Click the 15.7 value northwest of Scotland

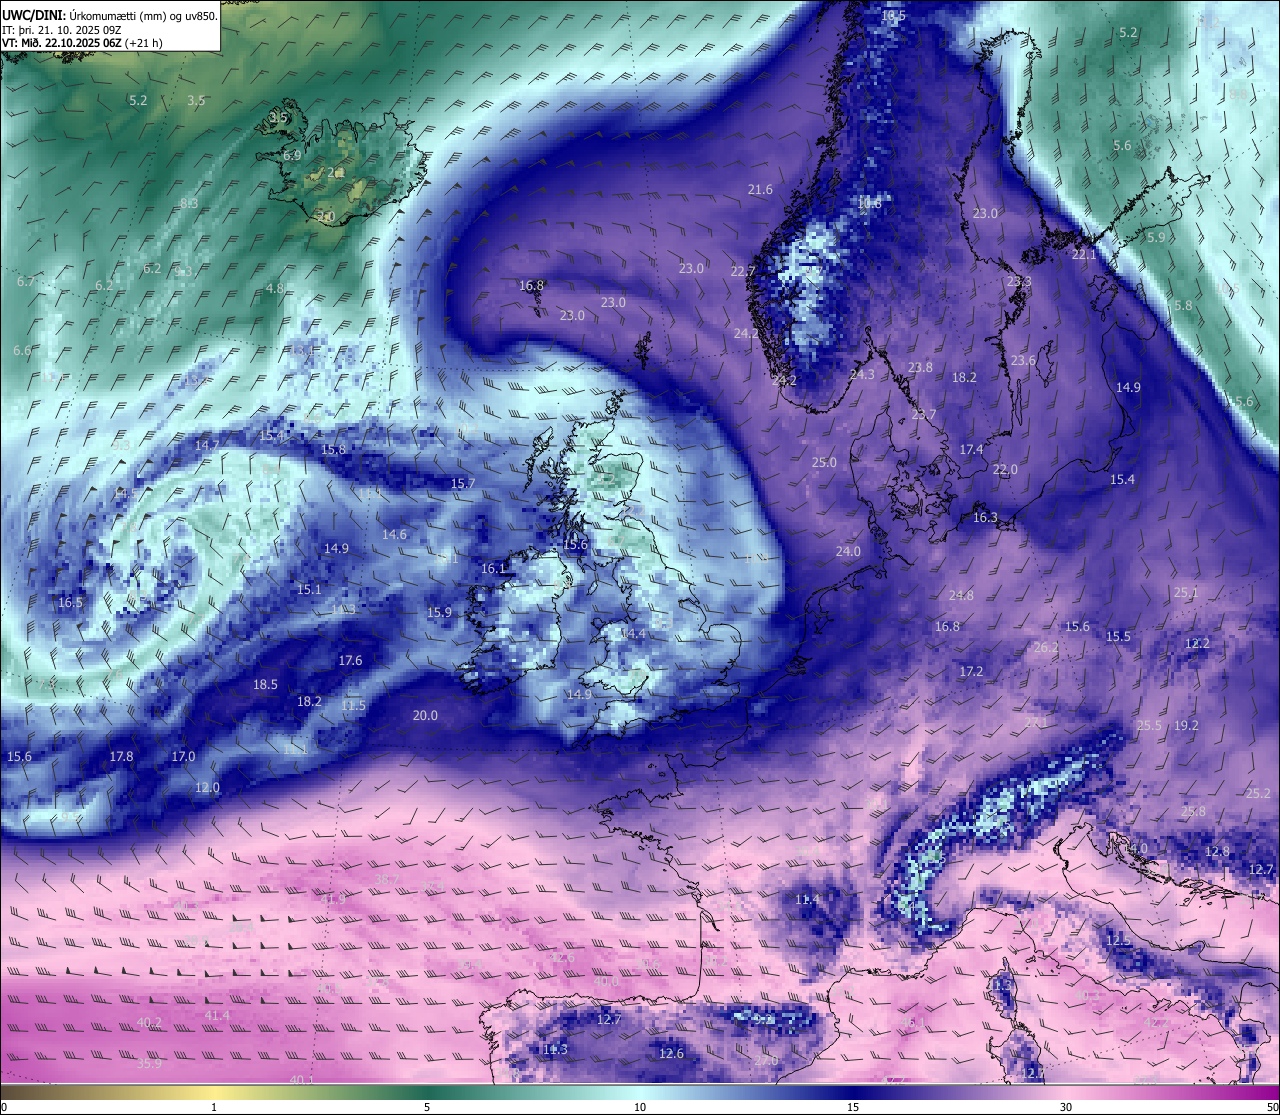click(x=463, y=484)
